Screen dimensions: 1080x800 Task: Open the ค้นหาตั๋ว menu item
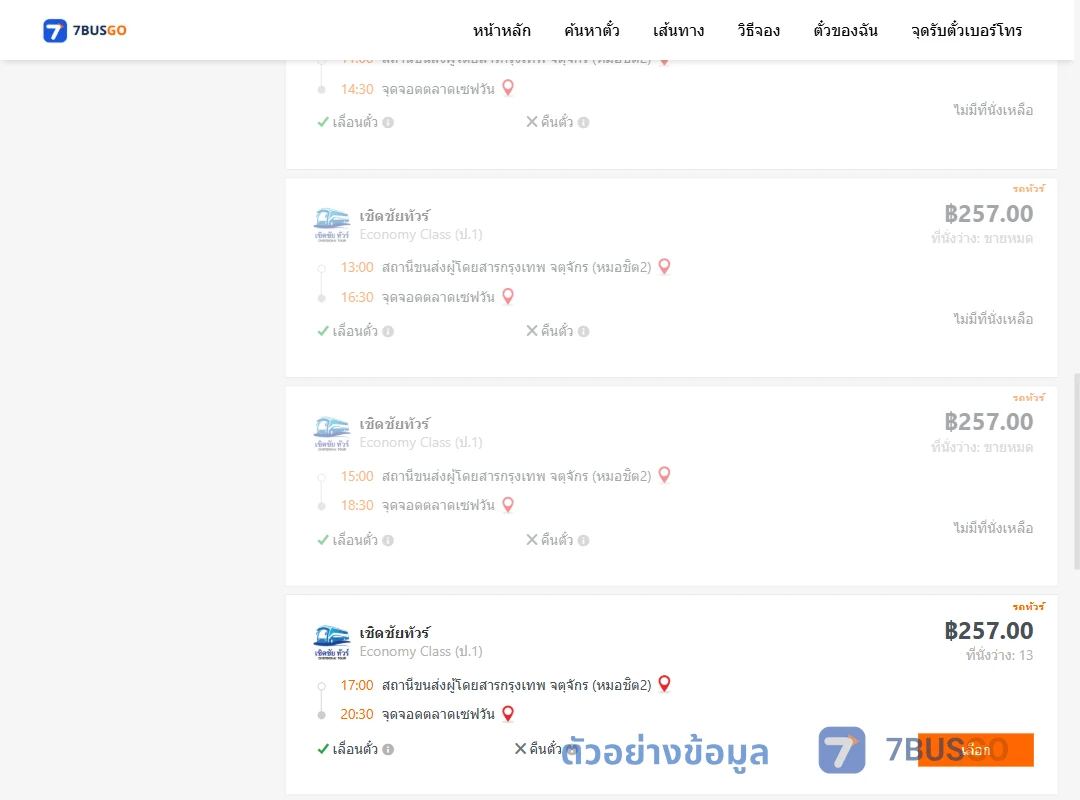(x=592, y=30)
